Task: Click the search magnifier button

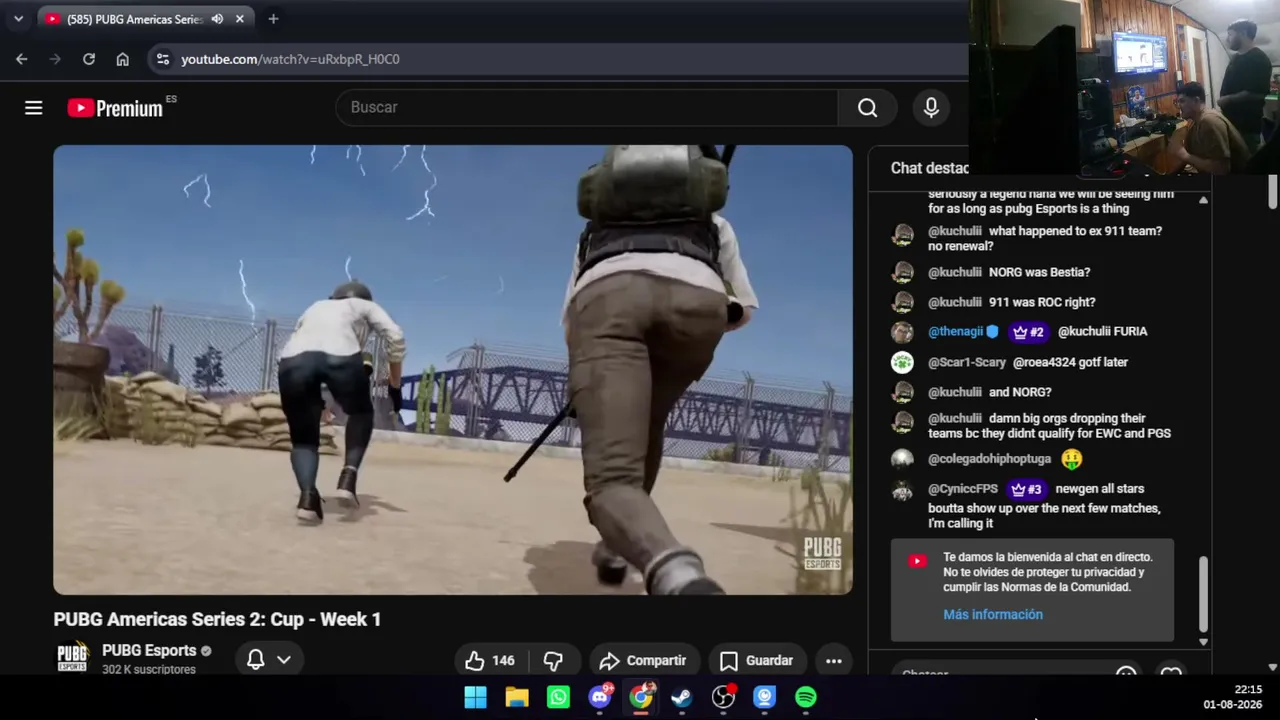Action: (x=867, y=108)
